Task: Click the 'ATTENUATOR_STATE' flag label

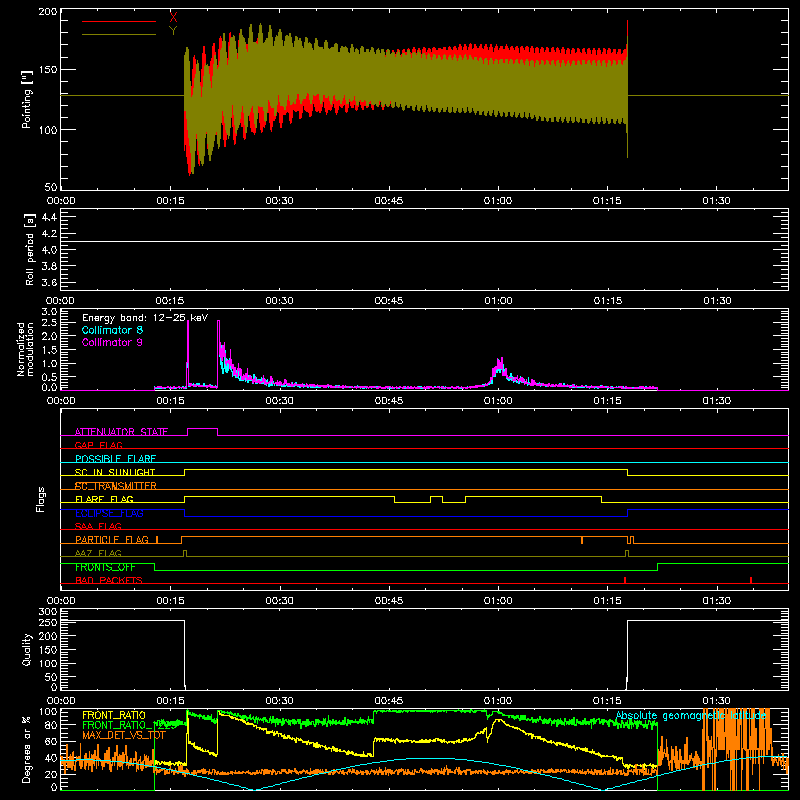Action: click(x=121, y=432)
